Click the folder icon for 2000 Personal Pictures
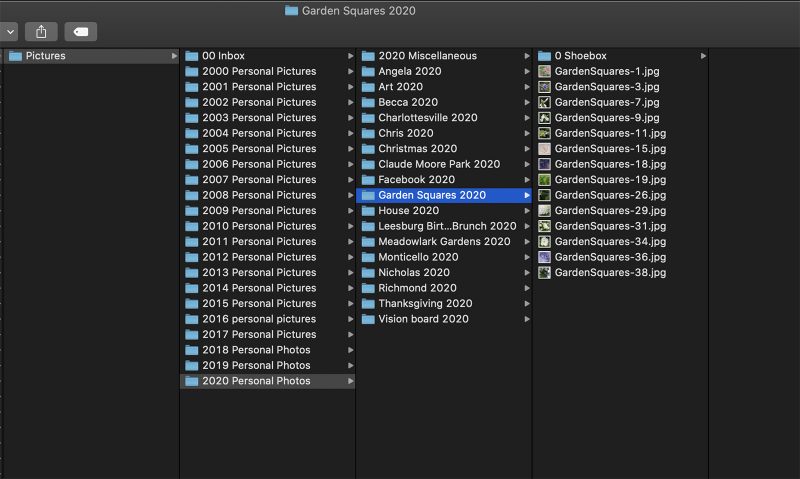The height and width of the screenshot is (479, 800). pos(191,71)
